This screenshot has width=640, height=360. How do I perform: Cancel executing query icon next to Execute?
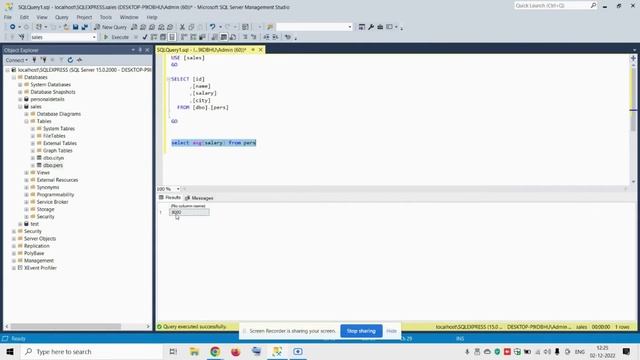136,37
